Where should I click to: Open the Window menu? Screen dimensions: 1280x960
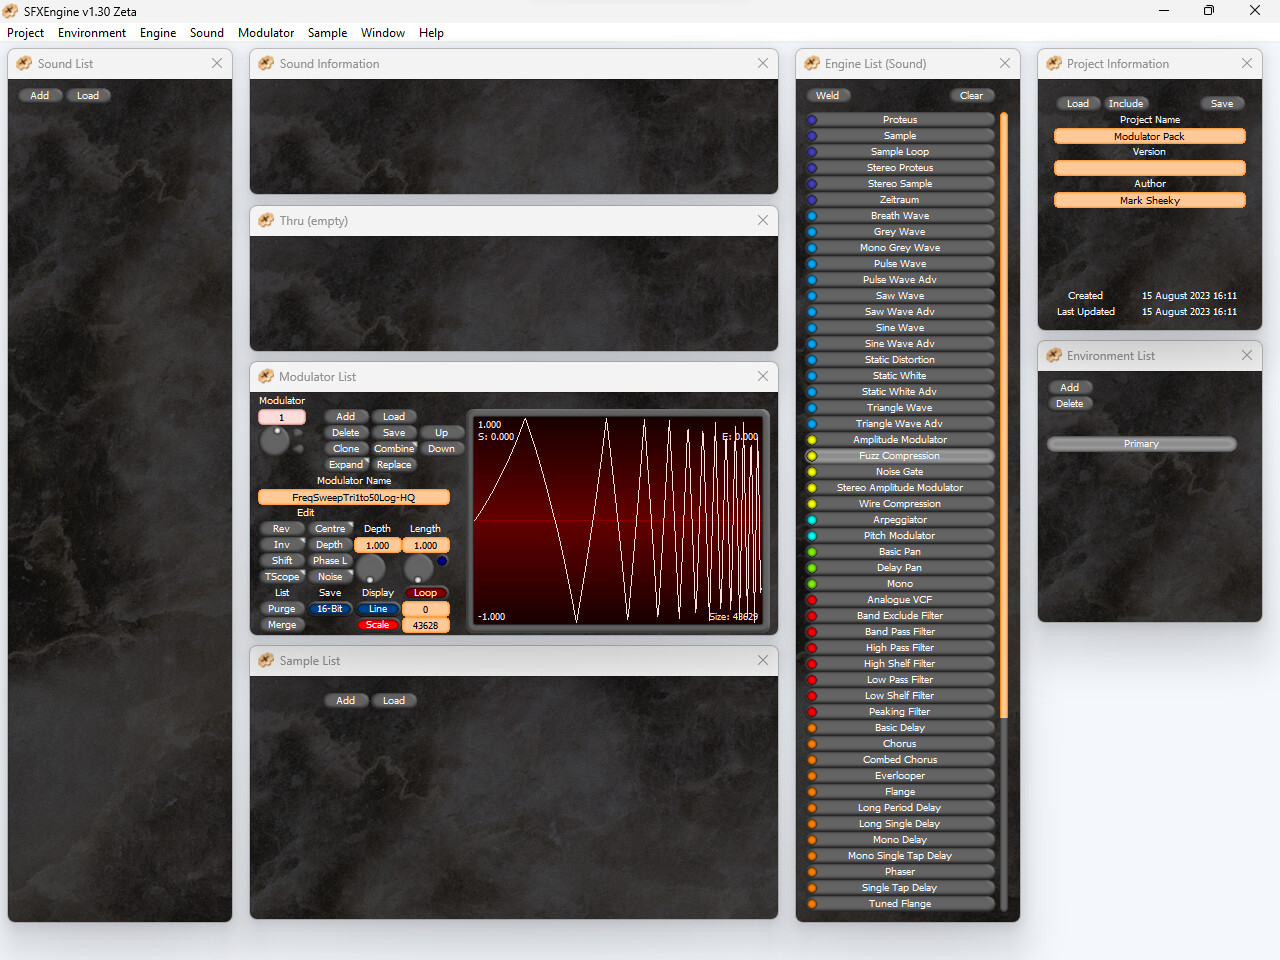[383, 32]
